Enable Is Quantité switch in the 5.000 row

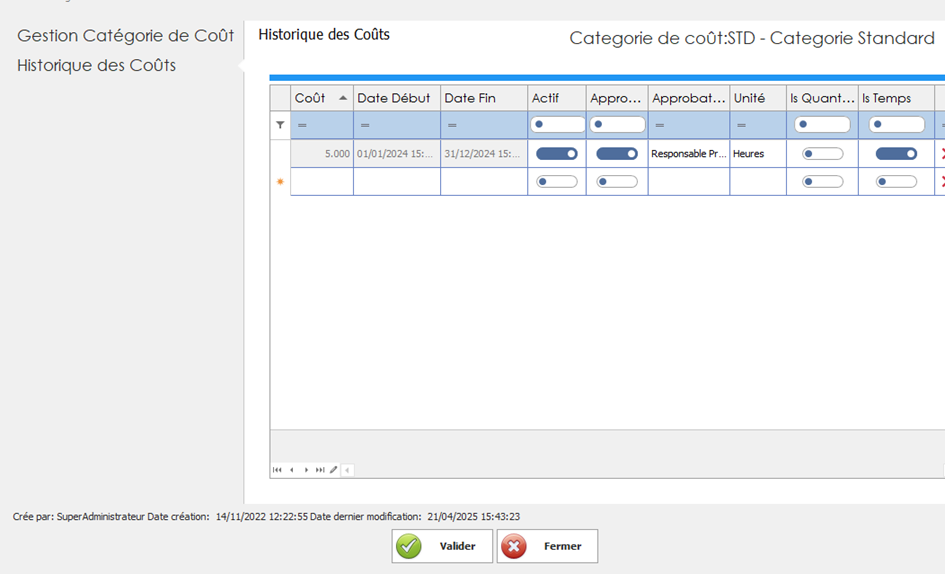822,154
